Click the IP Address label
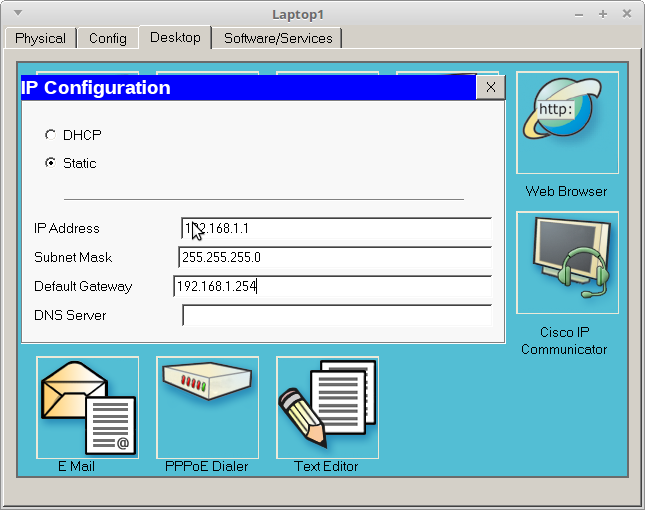The image size is (645, 510). tap(67, 228)
